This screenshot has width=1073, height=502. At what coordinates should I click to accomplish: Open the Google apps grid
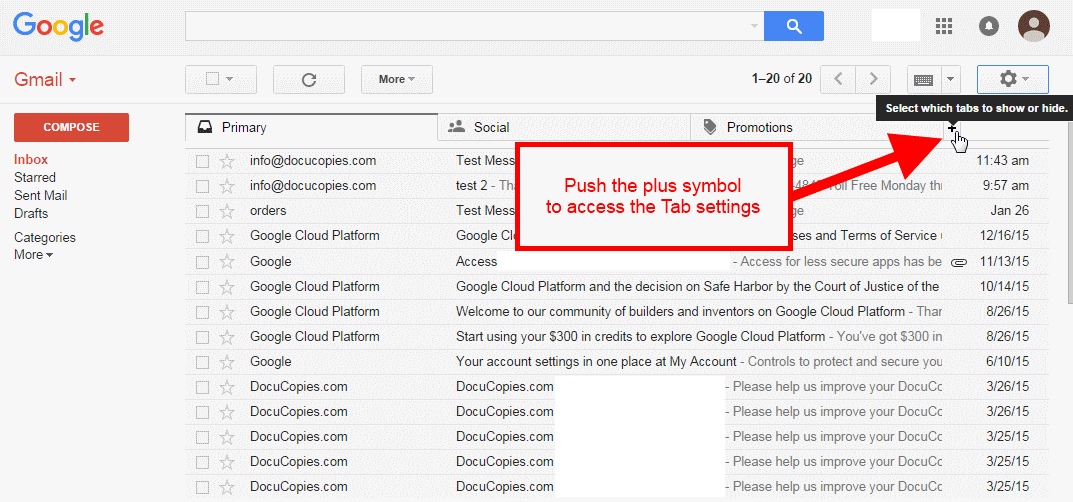943,26
